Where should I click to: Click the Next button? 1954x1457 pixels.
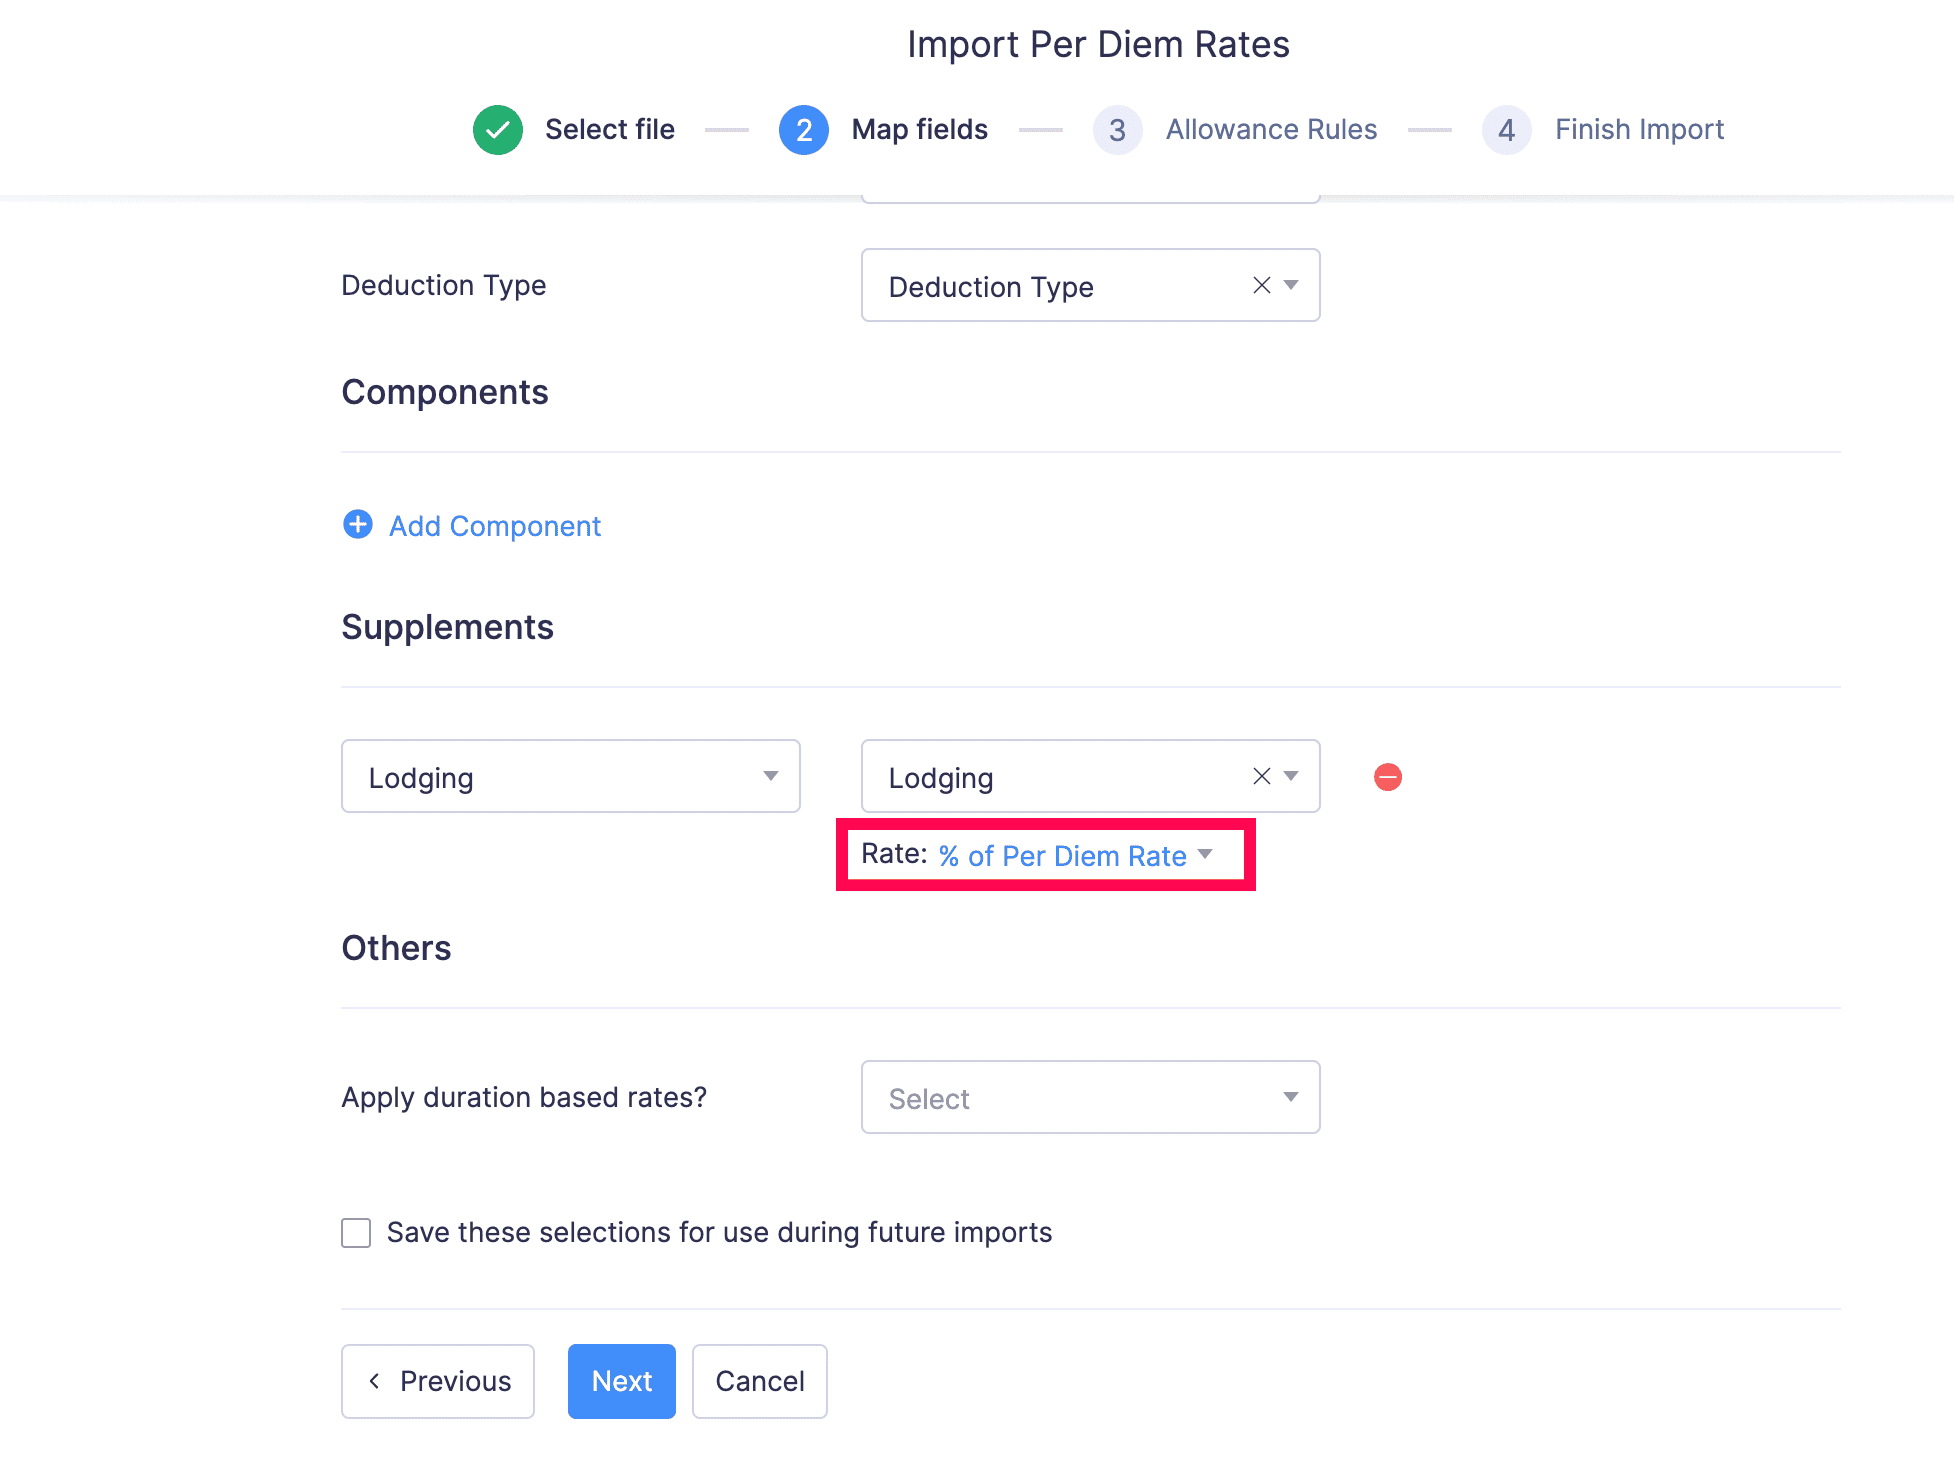(x=621, y=1381)
